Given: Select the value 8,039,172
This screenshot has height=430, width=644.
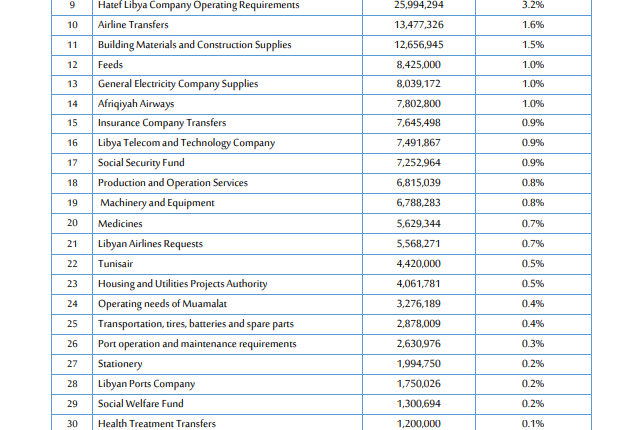Looking at the screenshot, I should tap(419, 84).
